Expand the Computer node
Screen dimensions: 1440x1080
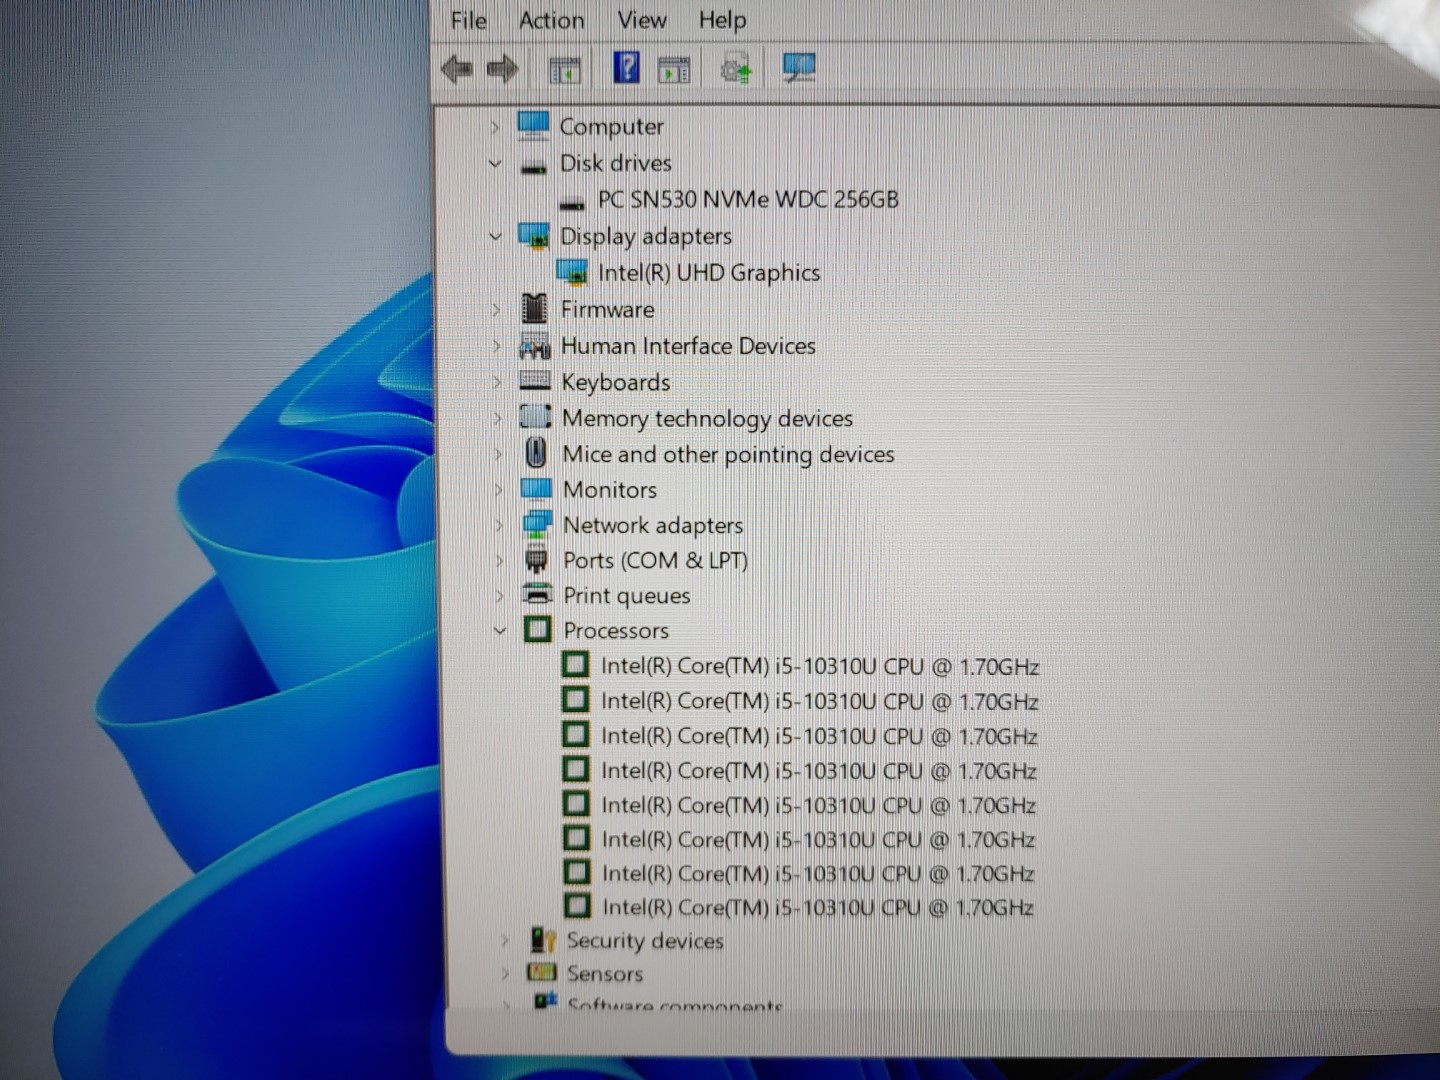(x=494, y=127)
